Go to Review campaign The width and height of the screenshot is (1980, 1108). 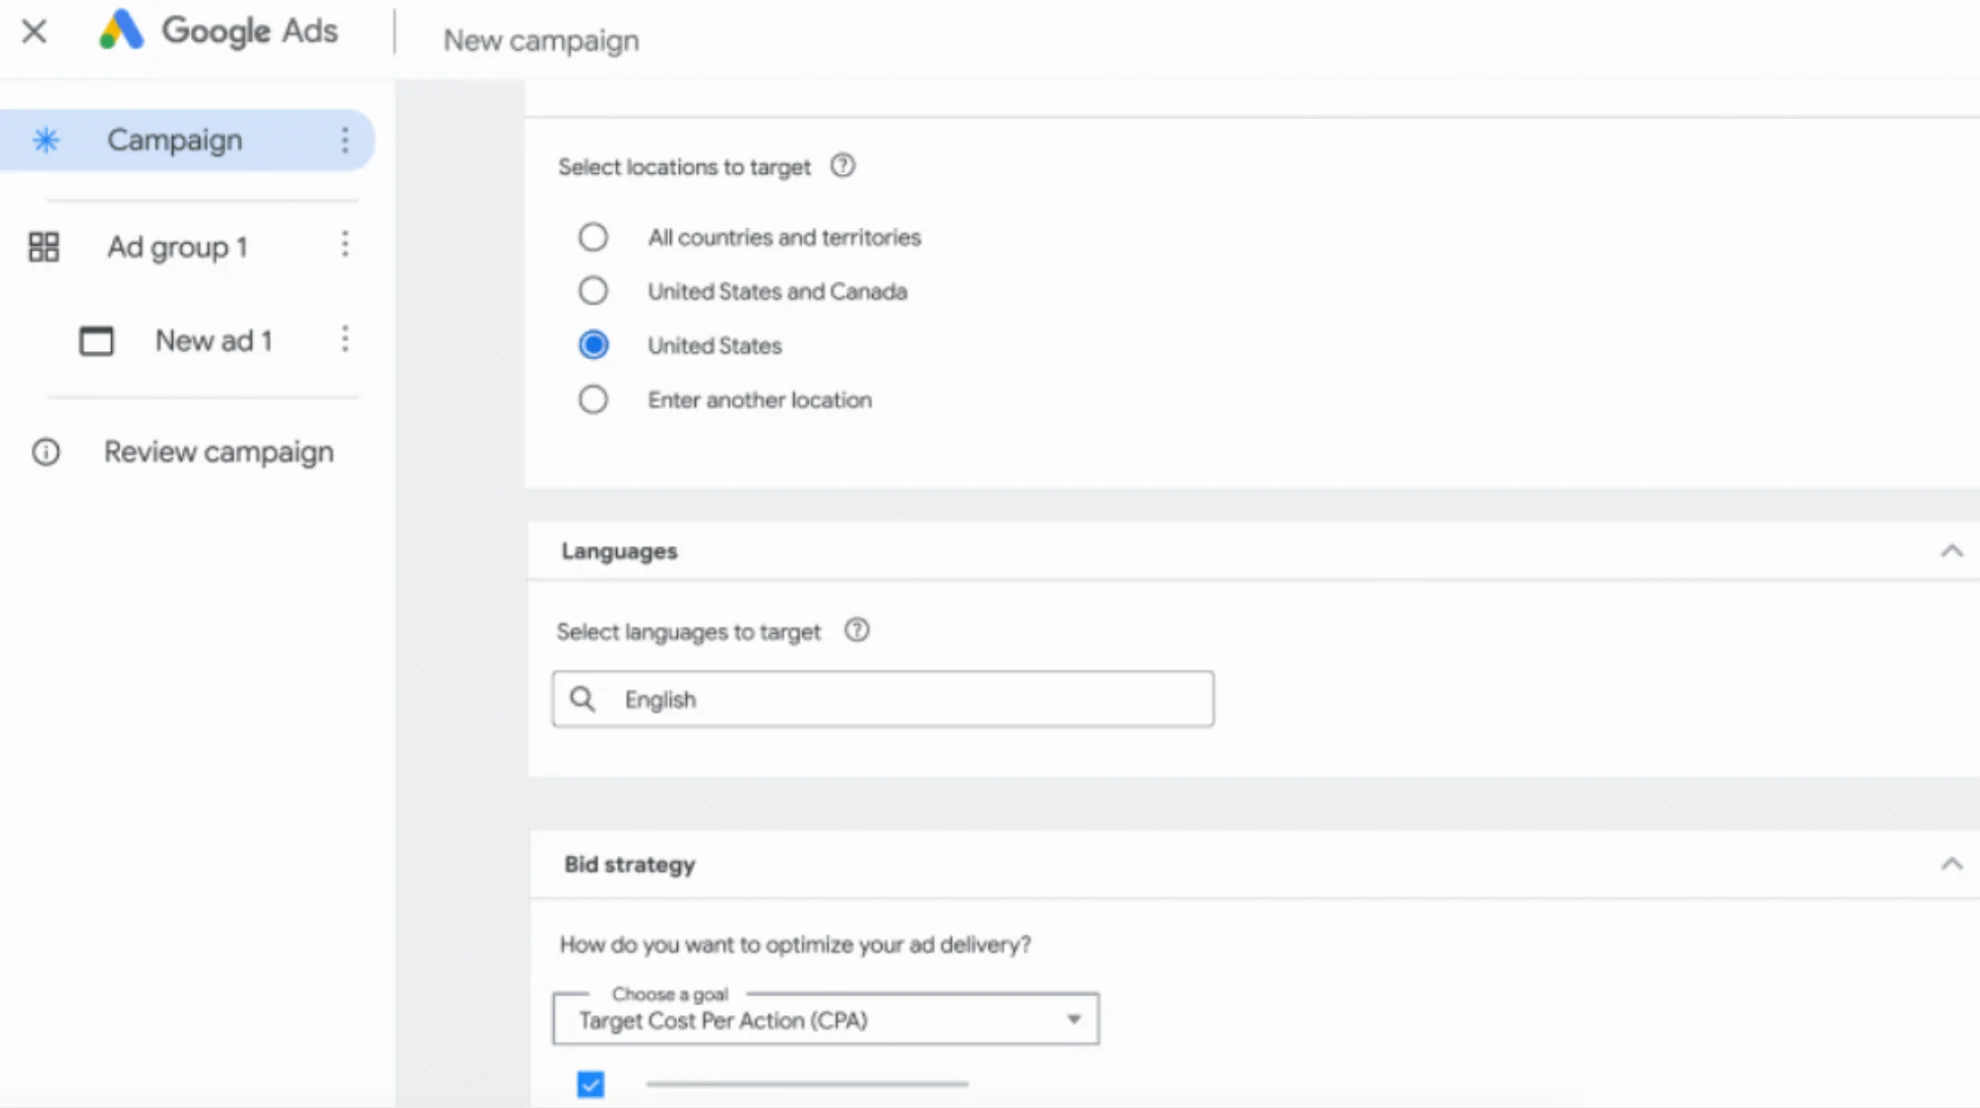point(219,452)
